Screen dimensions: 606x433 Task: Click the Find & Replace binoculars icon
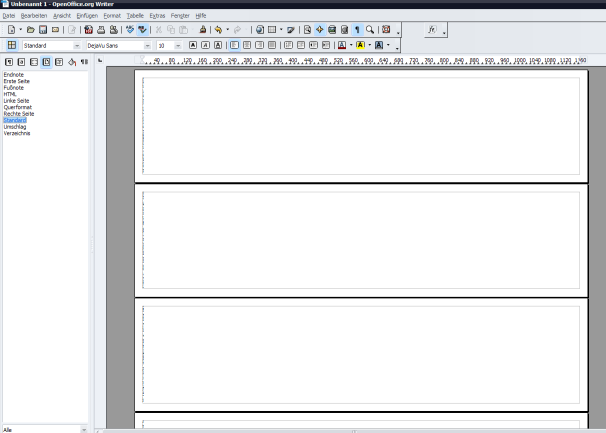306,31
